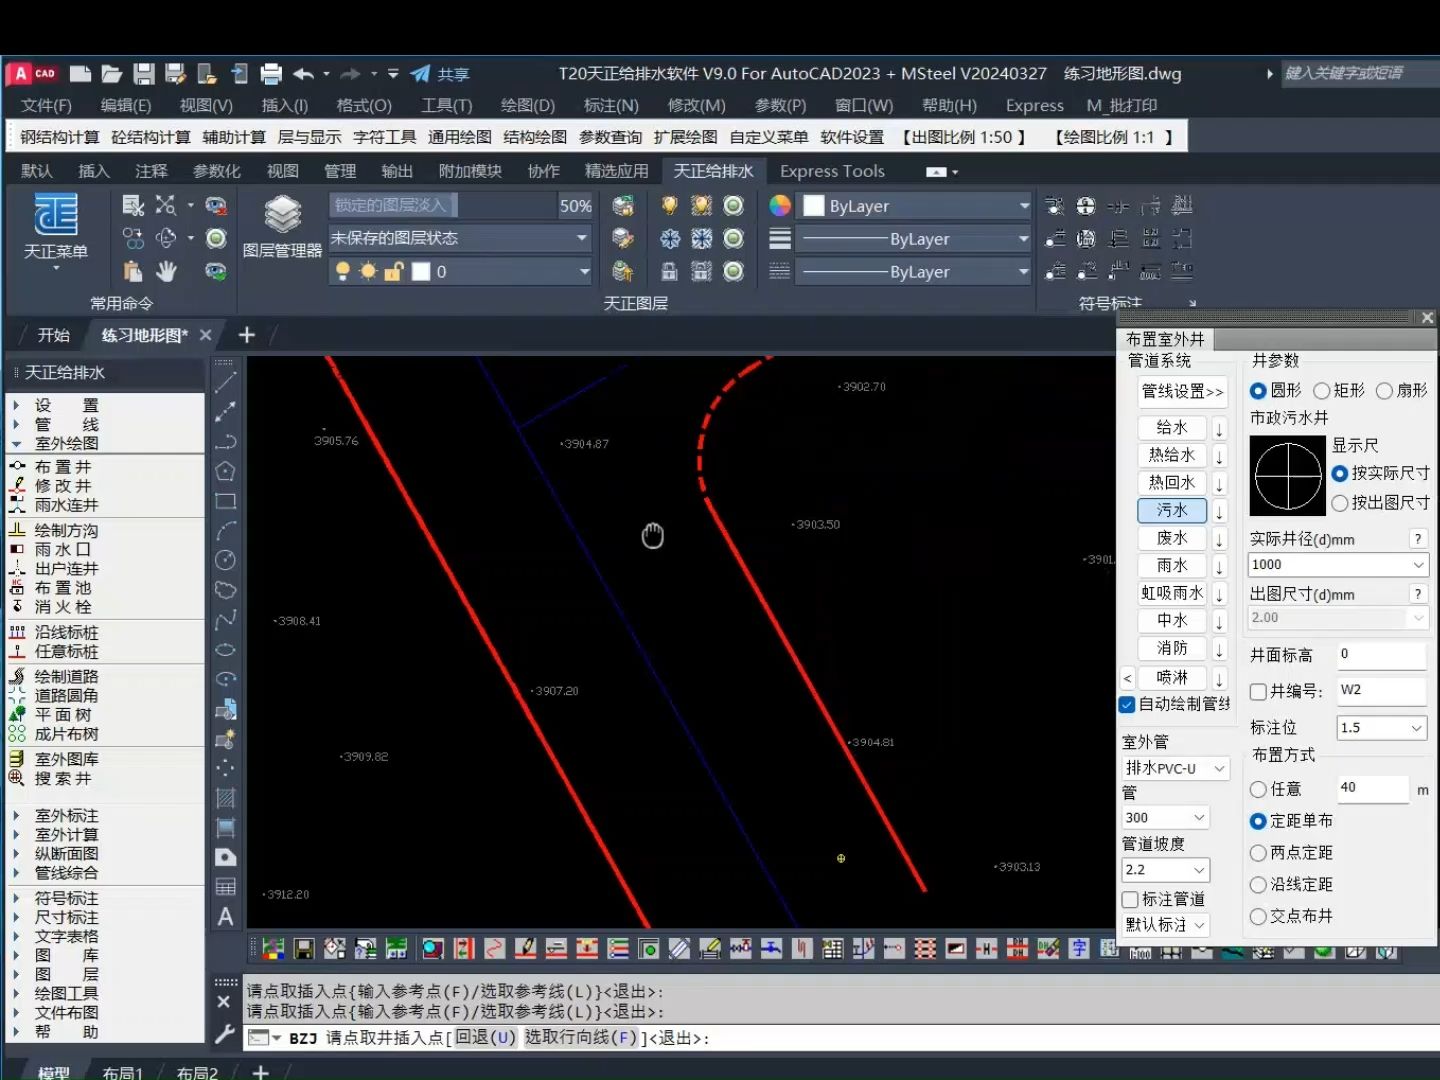Click the color wheel icon beside ByLayer
1440x1080 pixels.
pos(780,205)
